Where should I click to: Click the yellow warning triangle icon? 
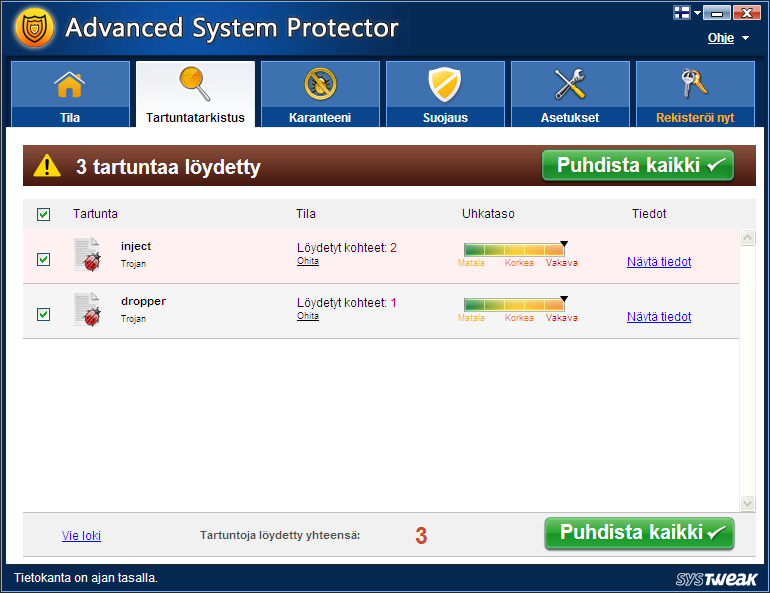pos(47,165)
